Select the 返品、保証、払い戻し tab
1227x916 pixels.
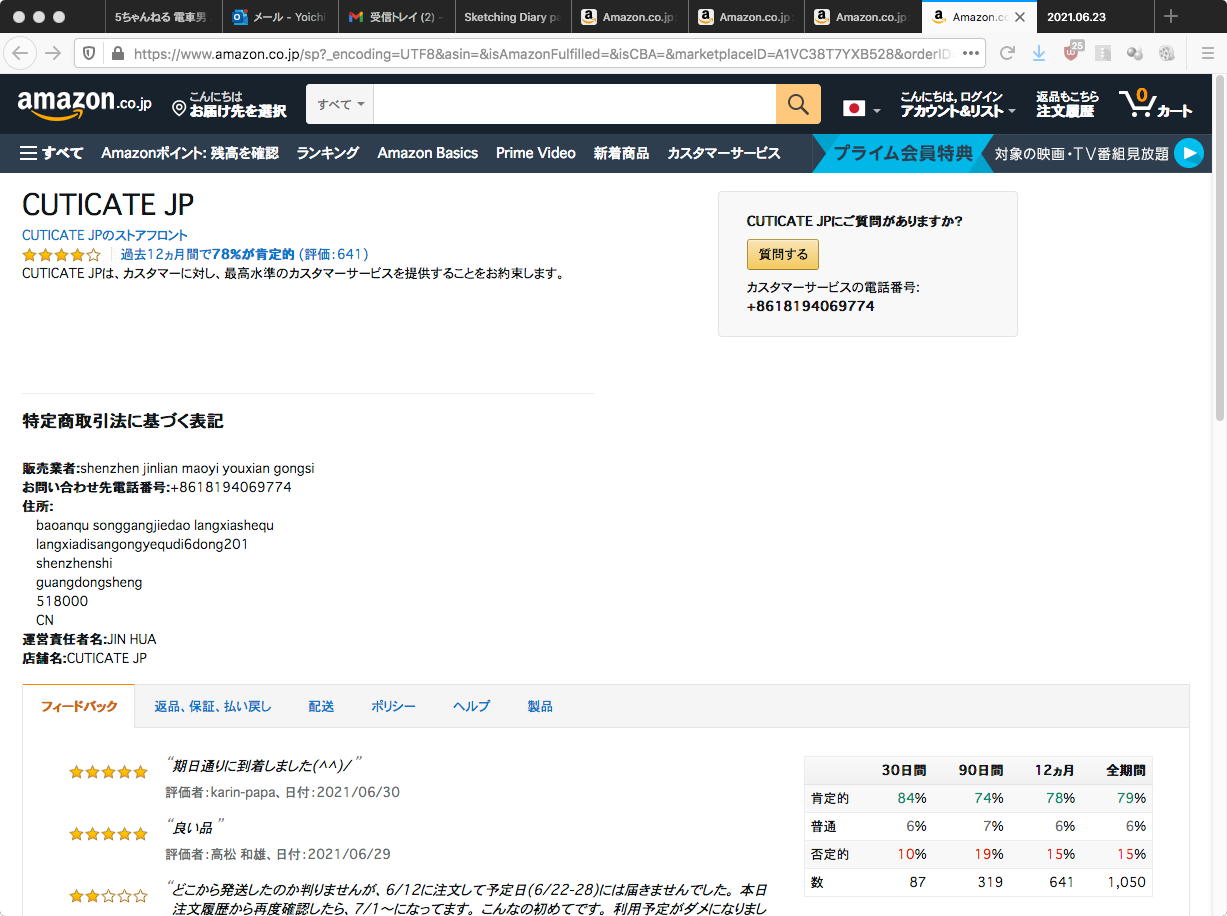213,706
